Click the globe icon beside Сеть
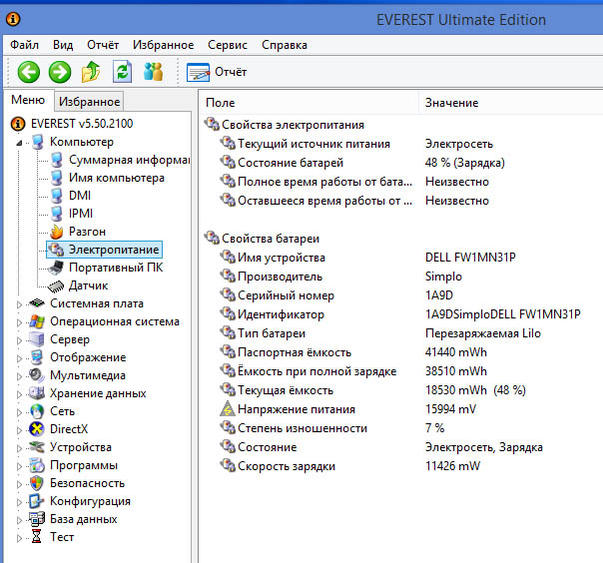Viewport: 603px width, 563px height. 37,411
